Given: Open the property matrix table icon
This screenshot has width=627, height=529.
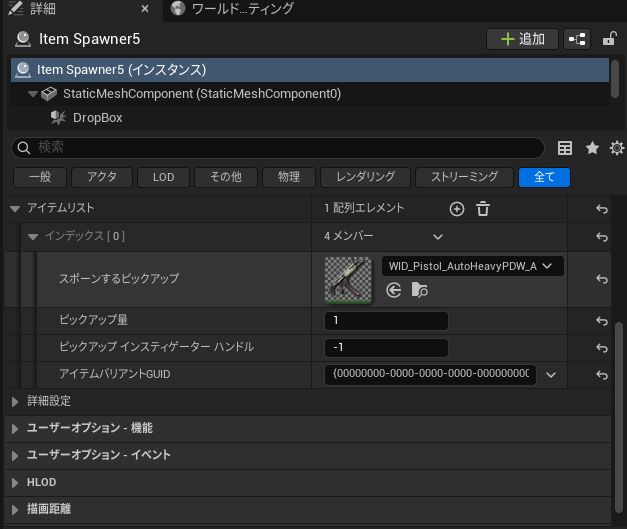Looking at the screenshot, I should tap(565, 148).
